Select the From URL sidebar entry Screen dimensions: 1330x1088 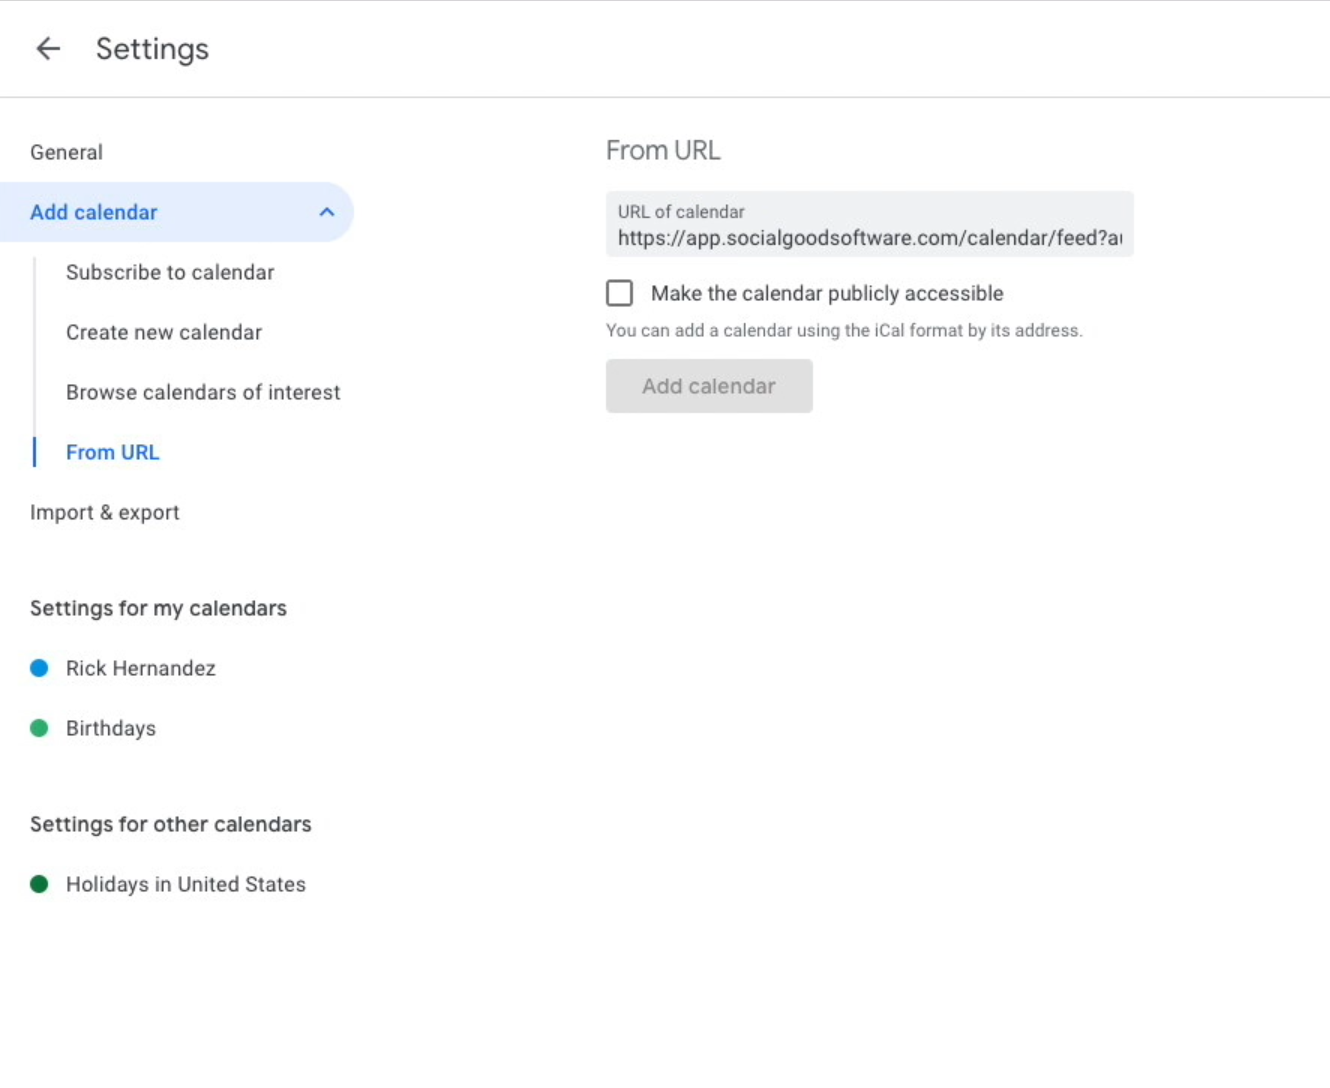pyautogui.click(x=112, y=452)
